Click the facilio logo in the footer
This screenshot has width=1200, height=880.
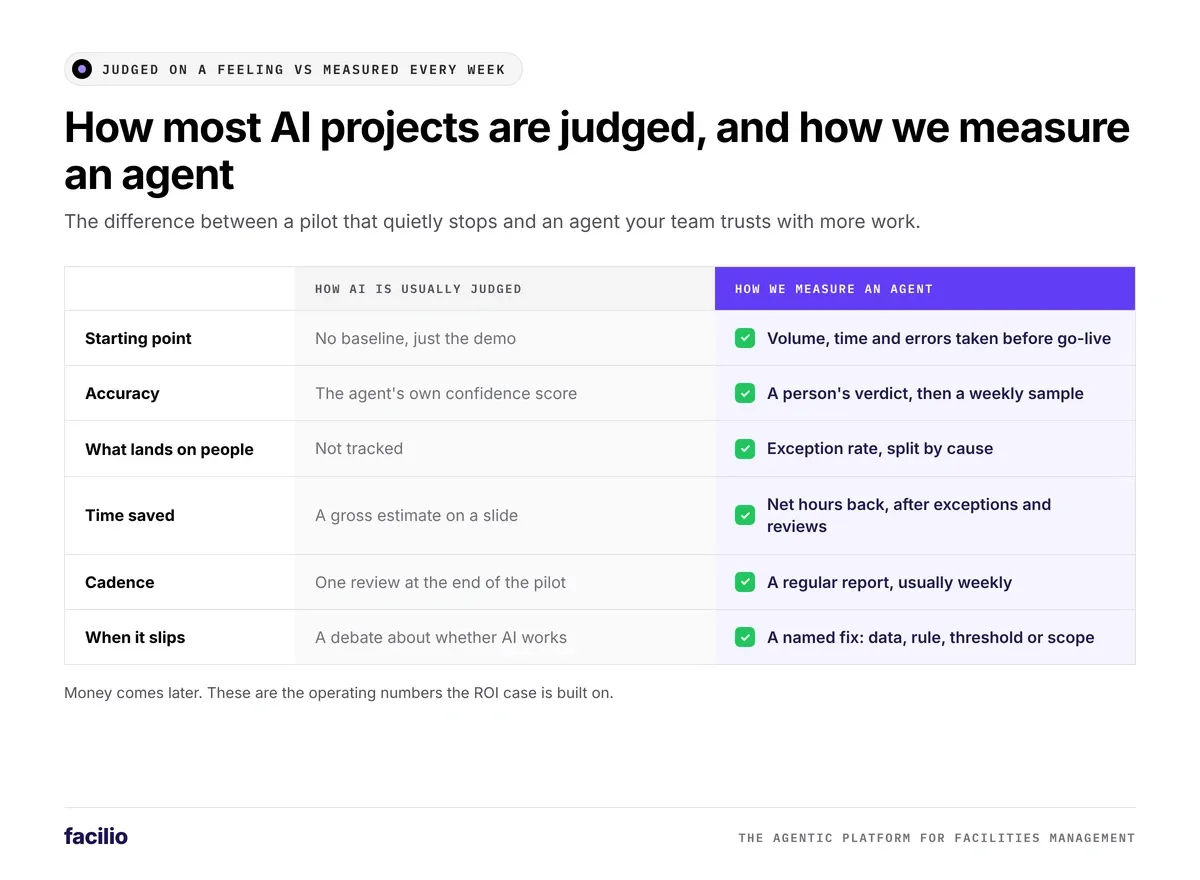[x=96, y=836]
